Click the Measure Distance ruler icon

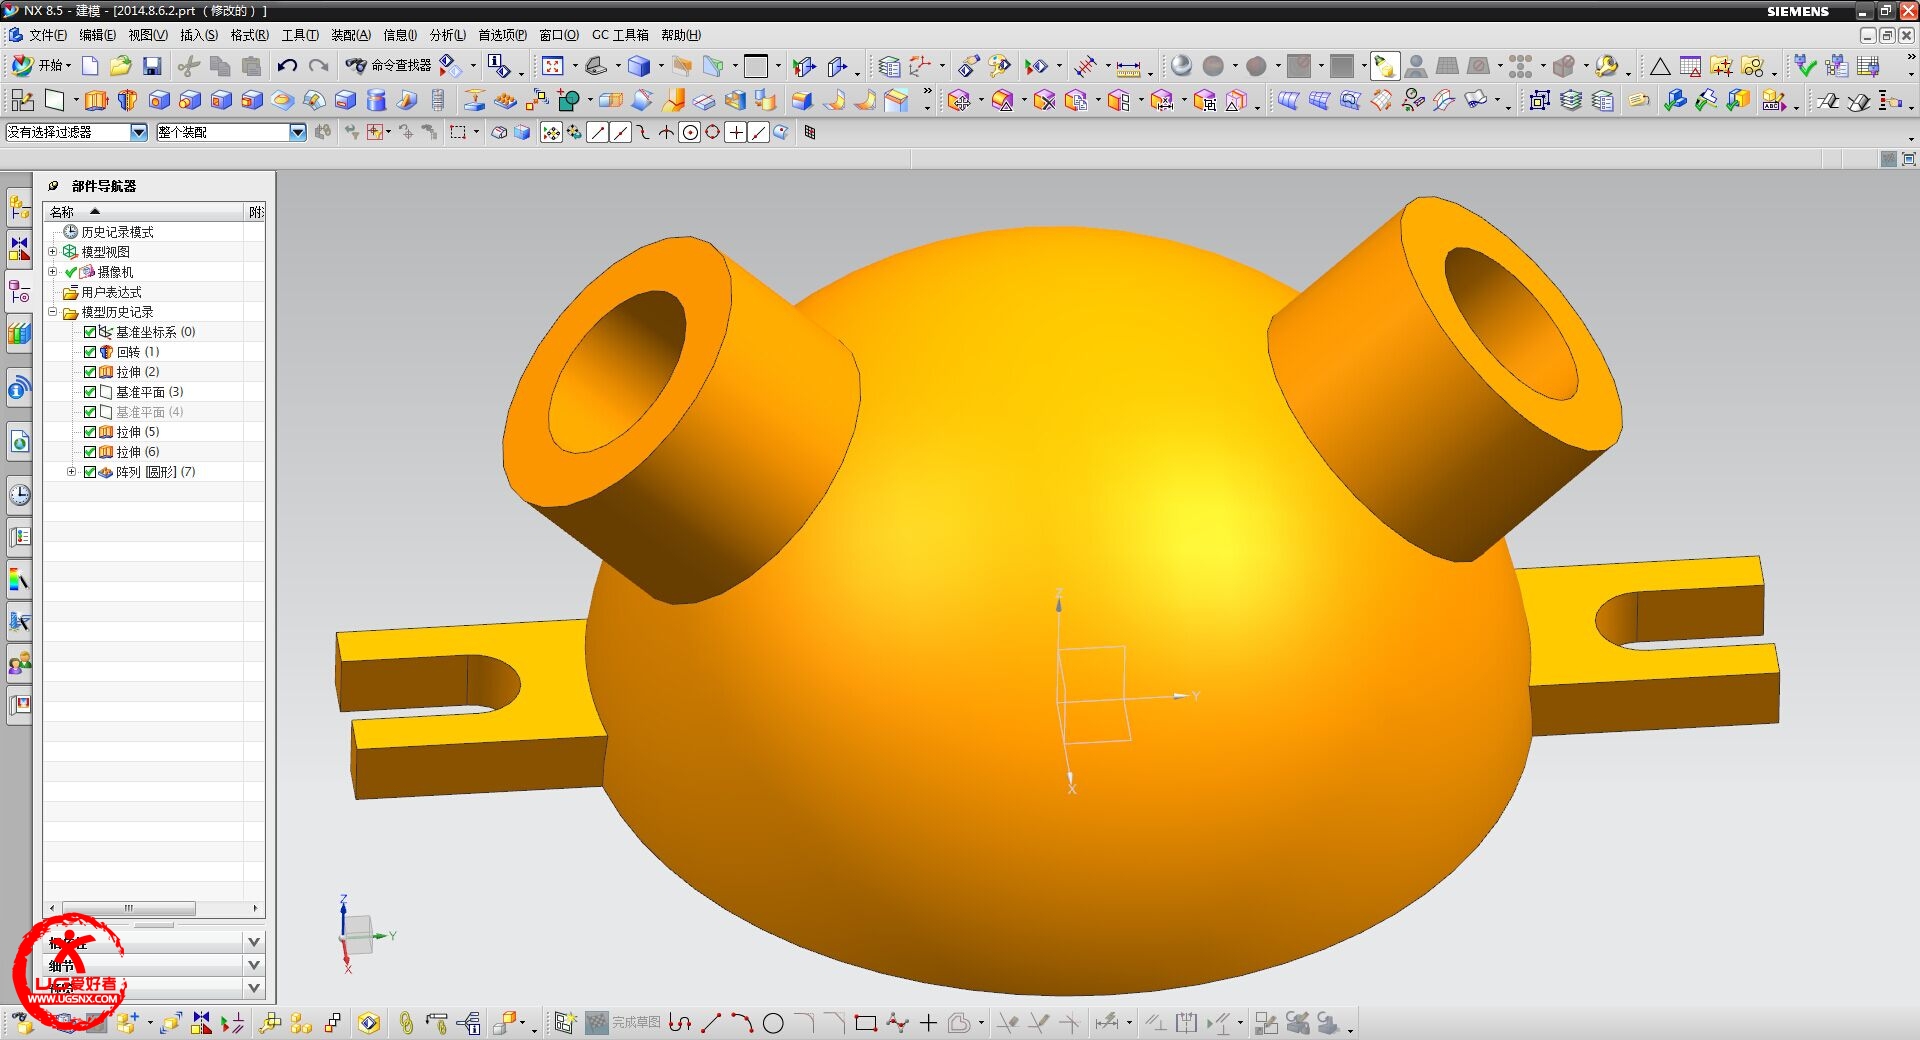point(1128,67)
